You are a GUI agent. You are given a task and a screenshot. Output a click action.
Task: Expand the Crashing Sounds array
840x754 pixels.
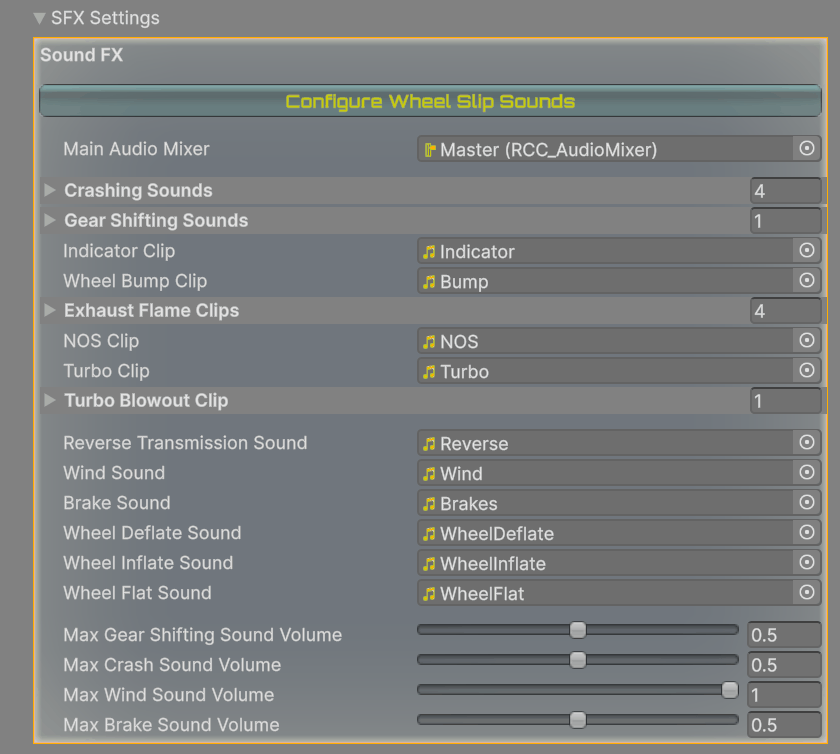click(x=49, y=190)
